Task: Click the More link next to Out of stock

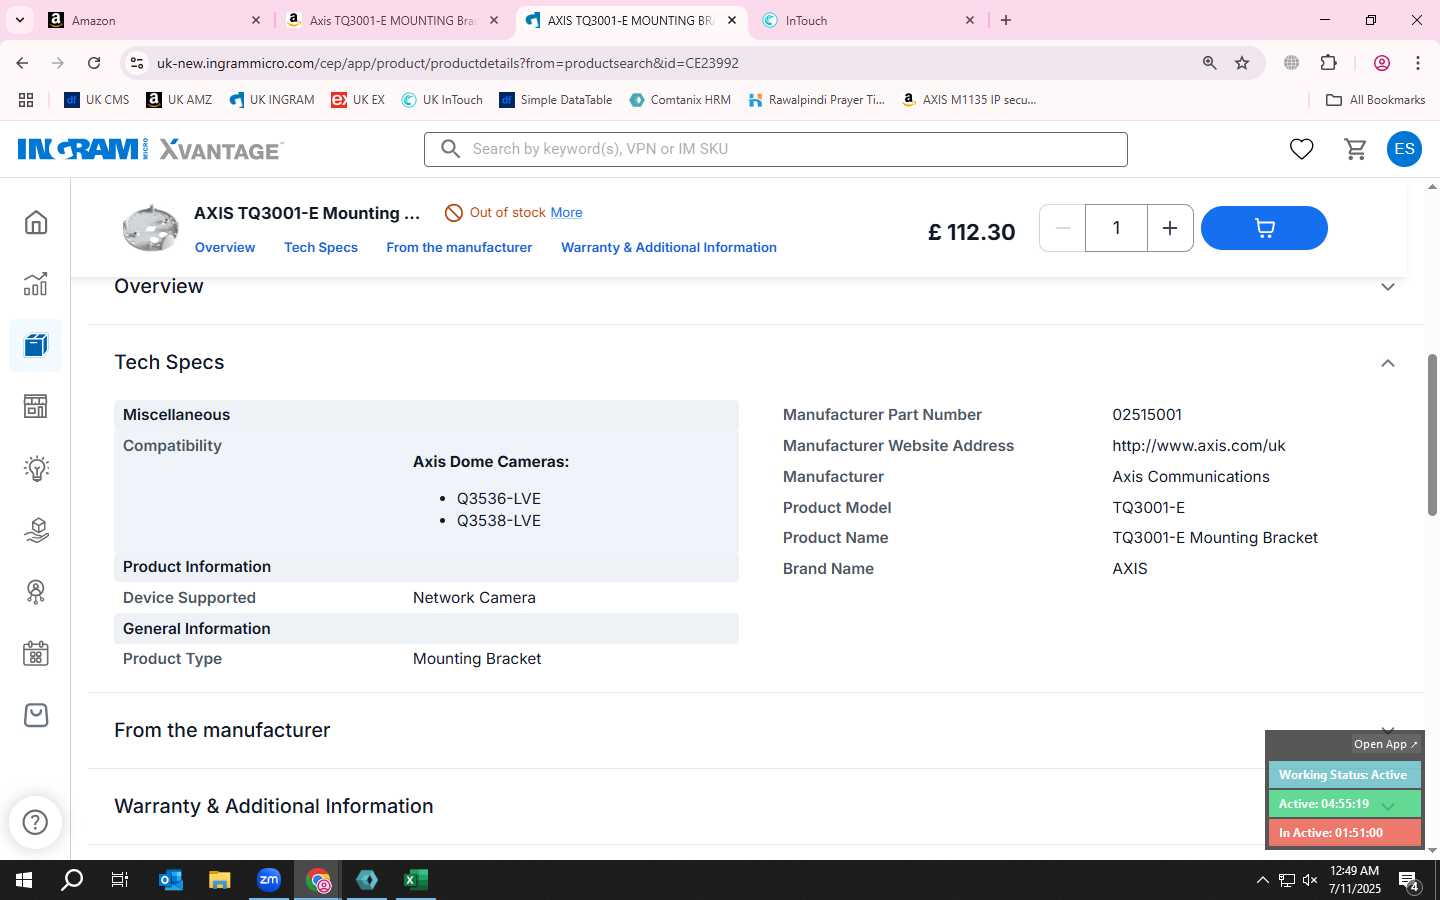Action: click(x=566, y=212)
